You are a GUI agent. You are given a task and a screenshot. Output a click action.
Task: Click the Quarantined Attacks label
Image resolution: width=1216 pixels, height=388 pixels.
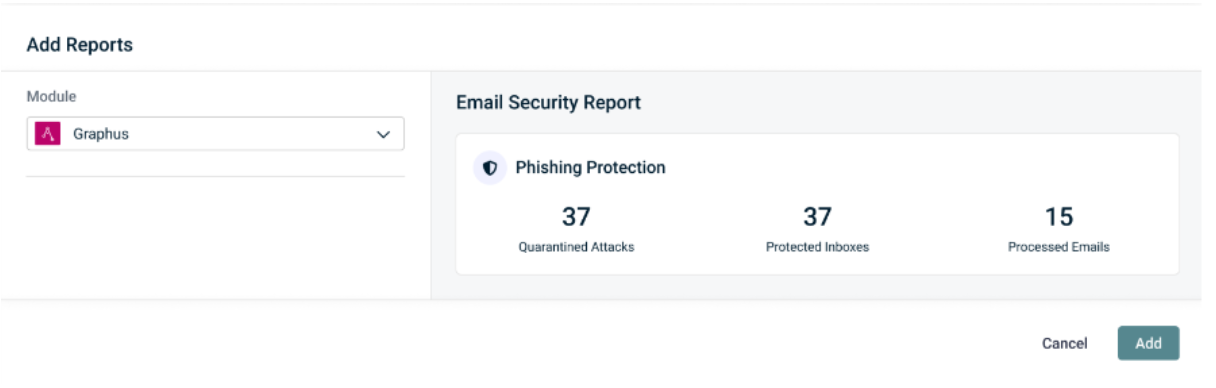click(x=576, y=247)
